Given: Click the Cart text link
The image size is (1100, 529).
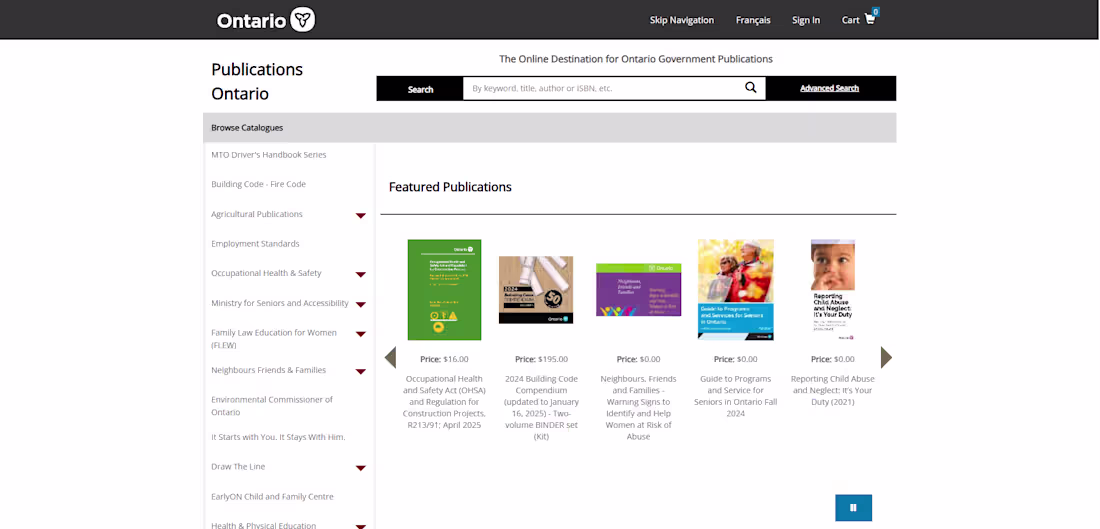Looking at the screenshot, I should (x=850, y=20).
